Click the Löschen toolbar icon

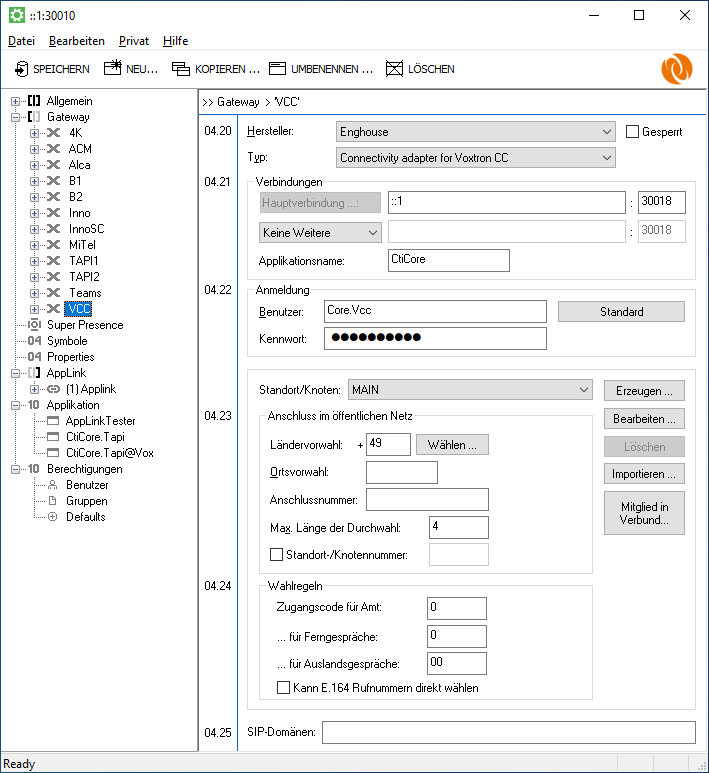pos(395,69)
